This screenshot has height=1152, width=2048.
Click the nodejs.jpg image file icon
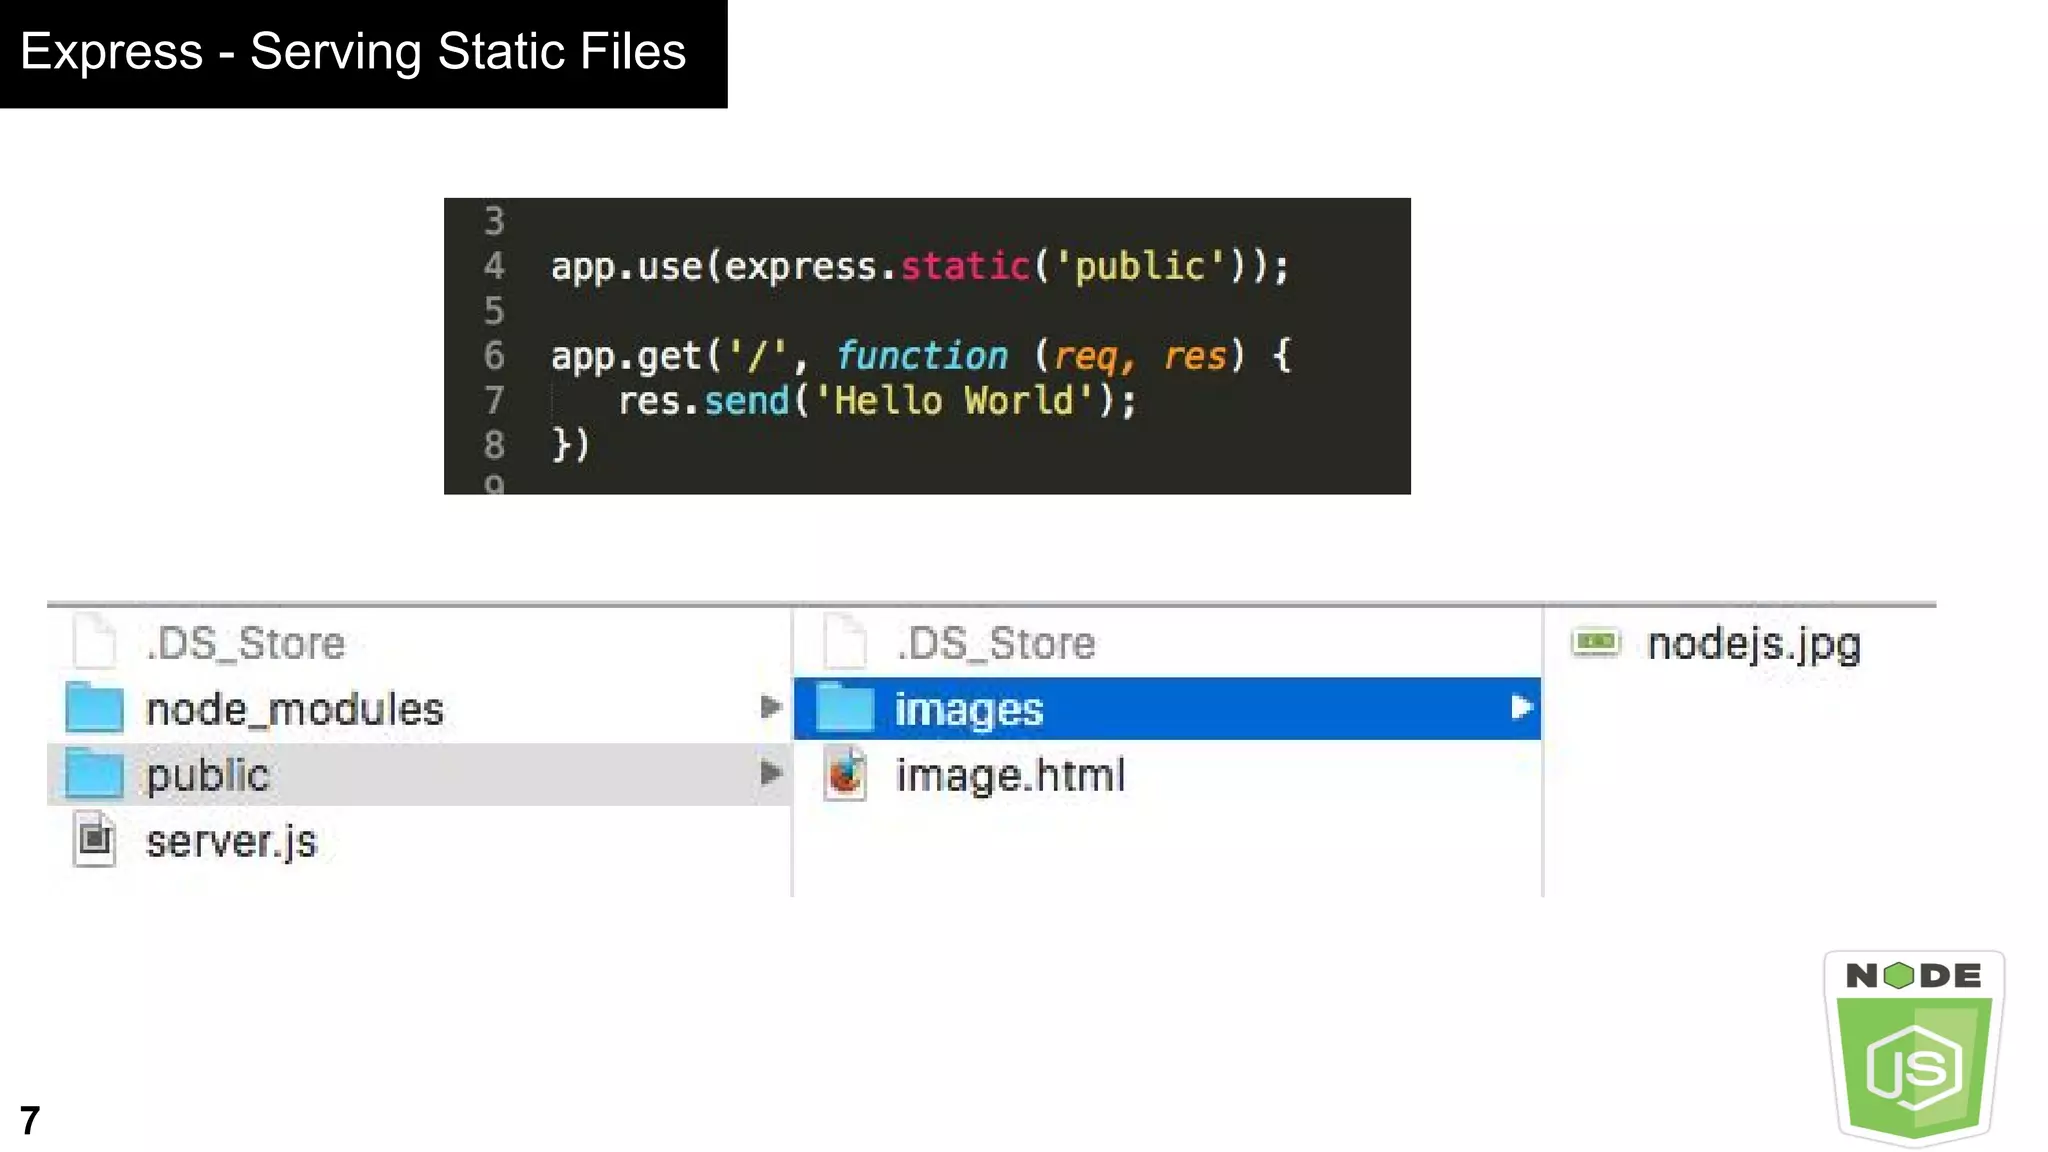point(1596,641)
